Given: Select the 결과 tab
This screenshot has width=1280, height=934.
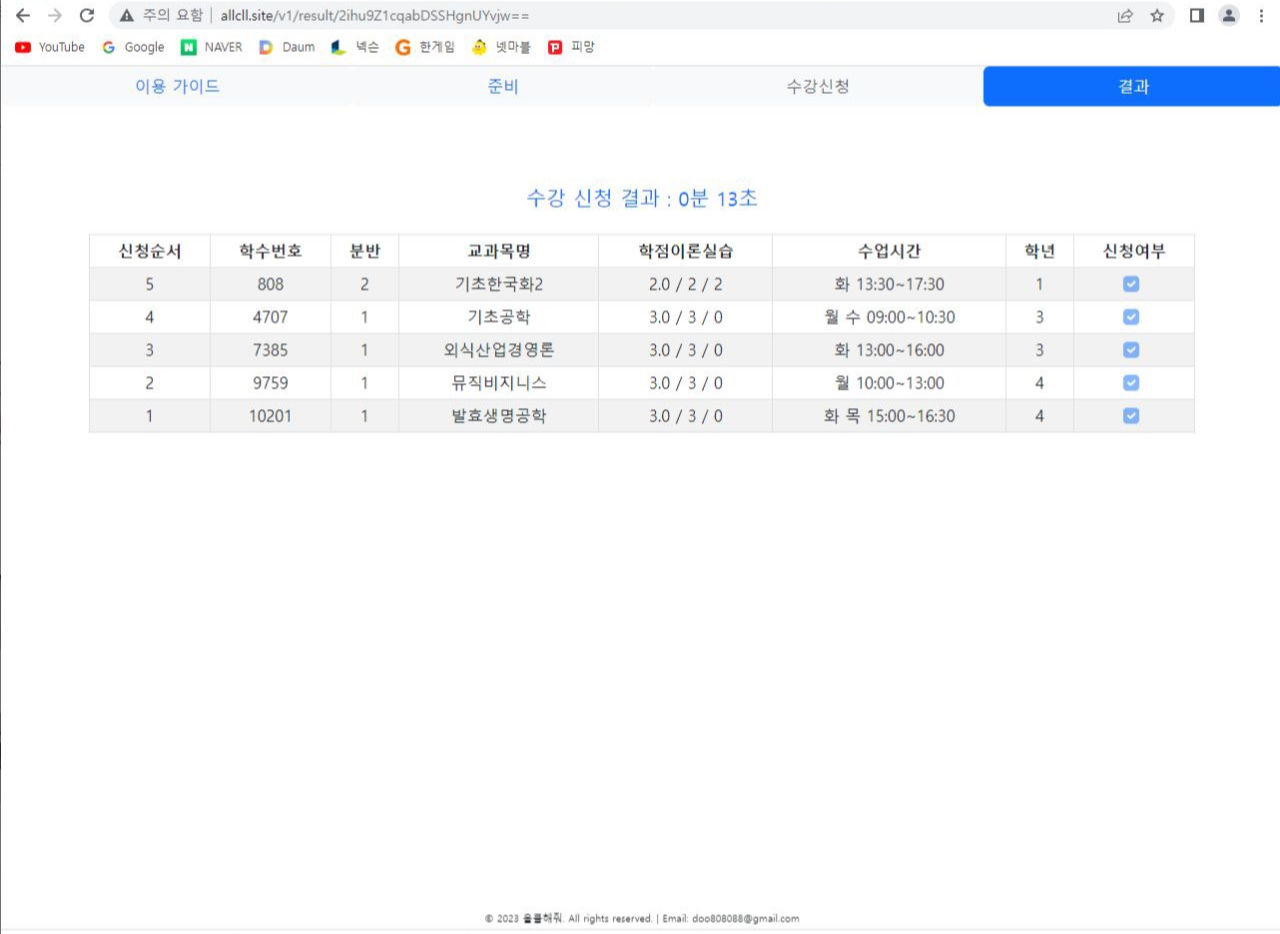Looking at the screenshot, I should [1133, 86].
